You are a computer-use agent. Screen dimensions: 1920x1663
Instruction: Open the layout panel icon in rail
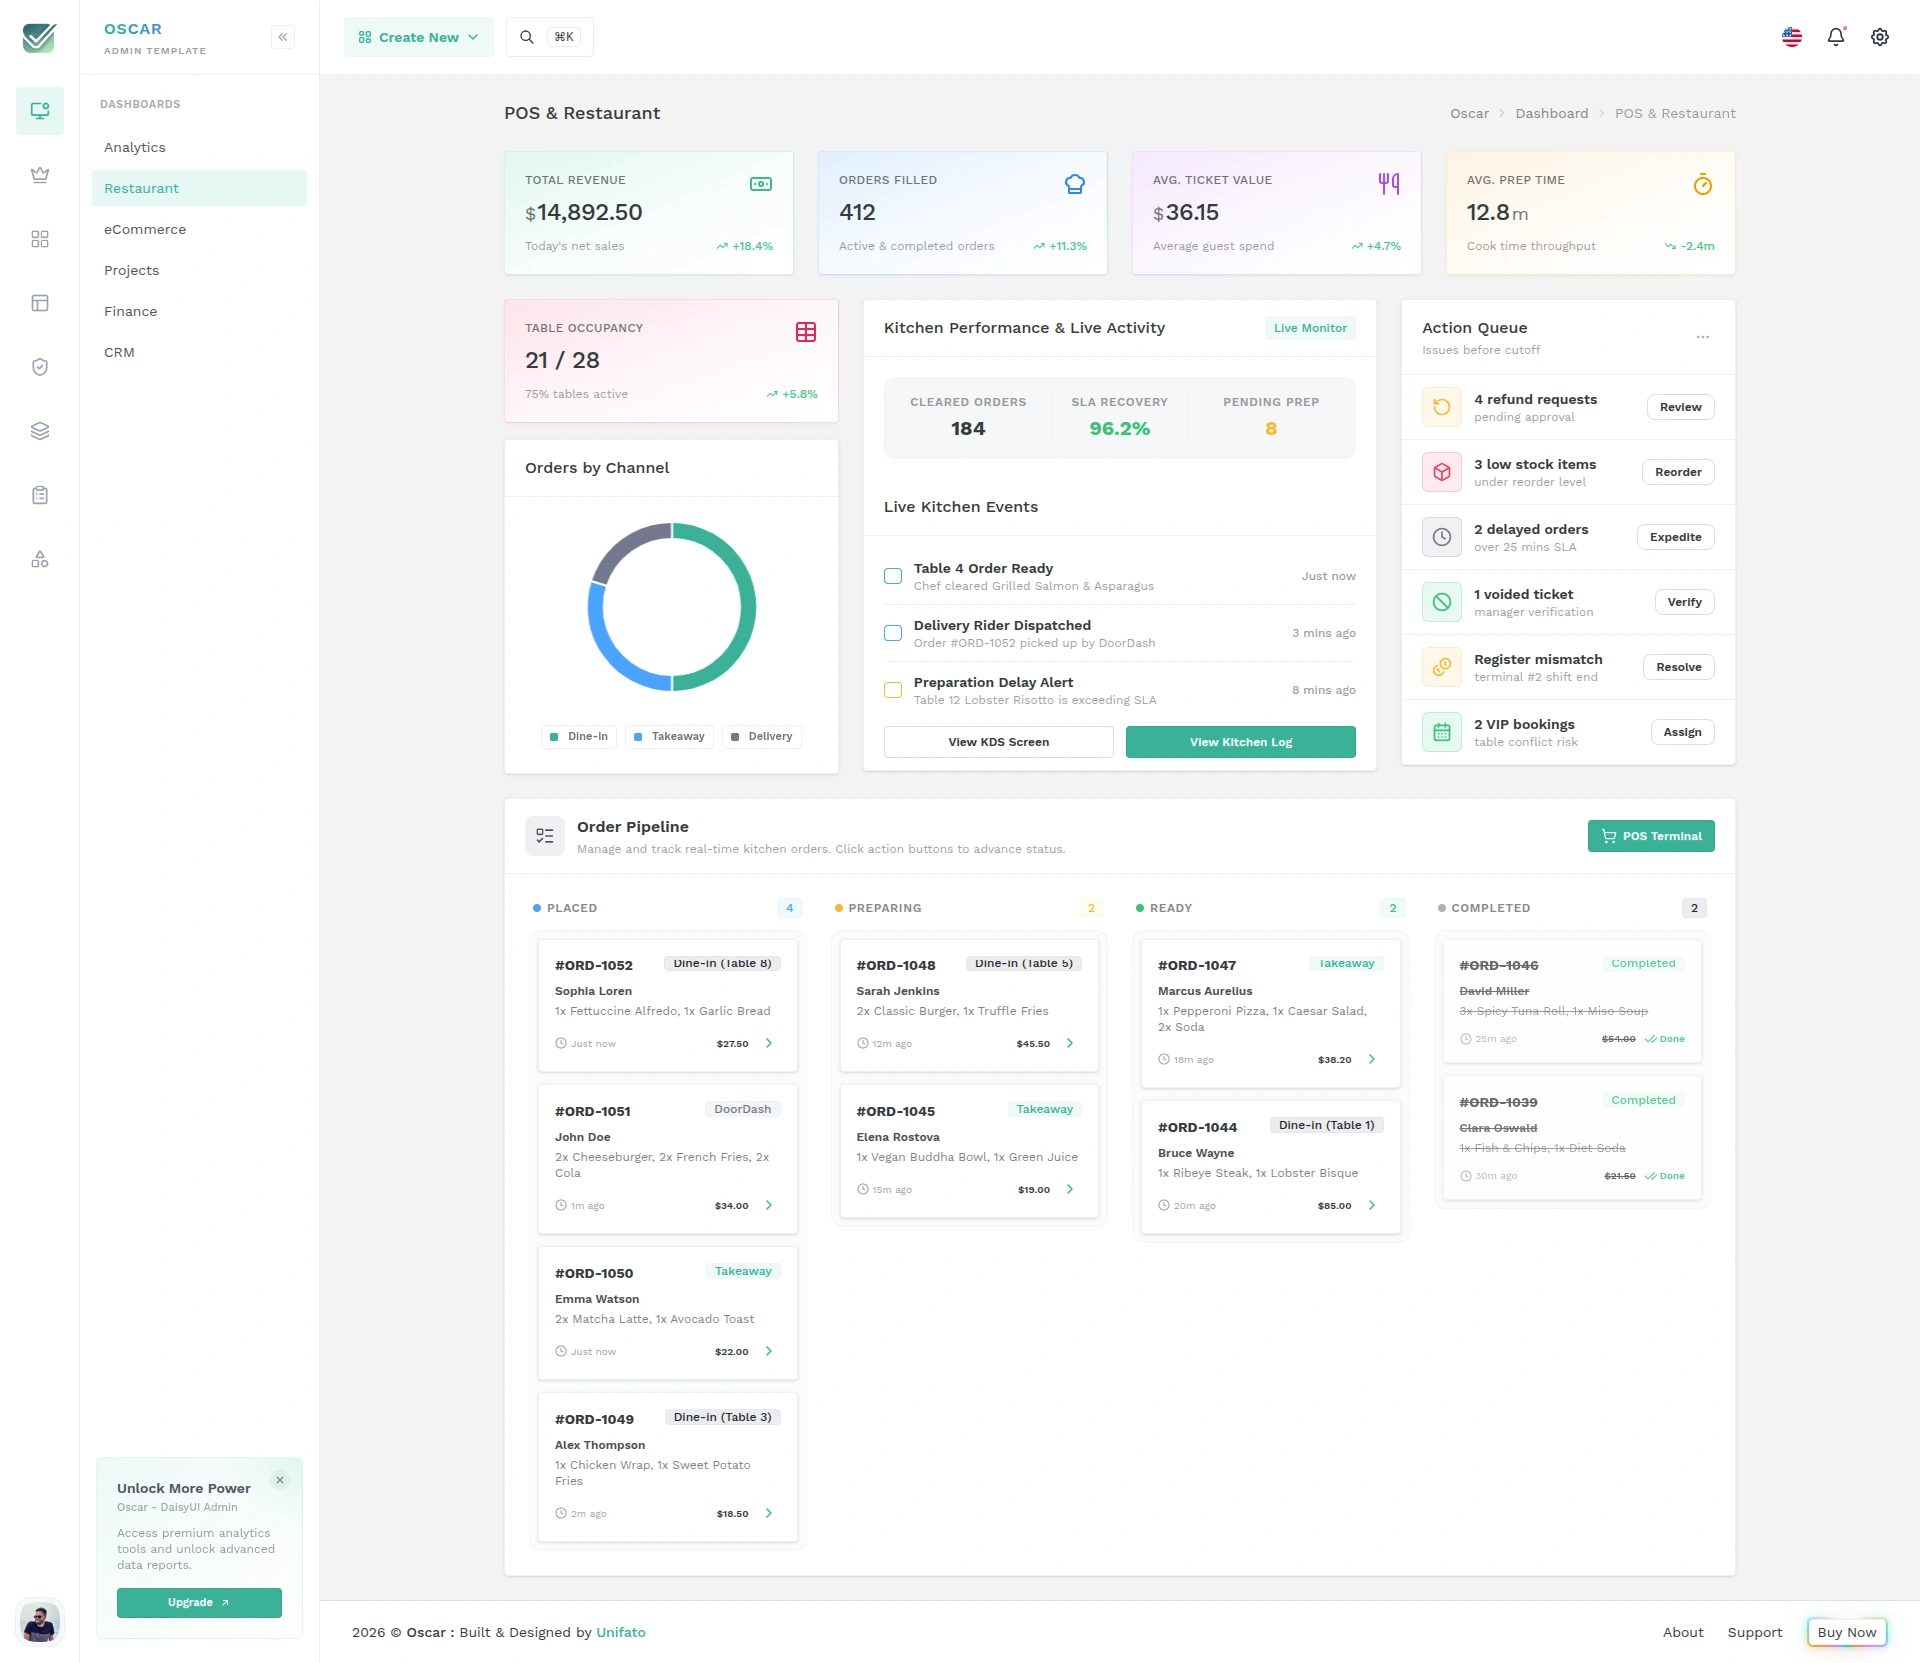click(x=40, y=303)
